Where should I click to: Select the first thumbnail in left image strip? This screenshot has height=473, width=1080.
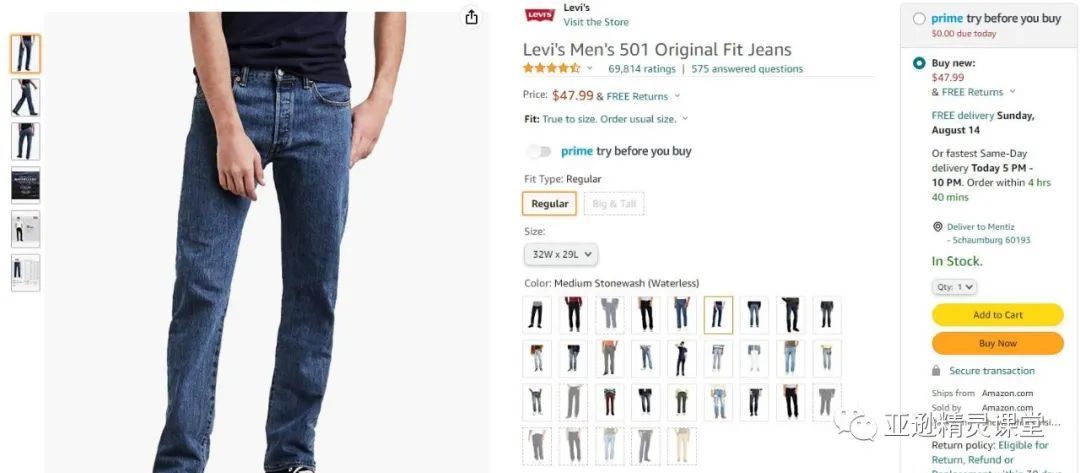click(x=26, y=53)
